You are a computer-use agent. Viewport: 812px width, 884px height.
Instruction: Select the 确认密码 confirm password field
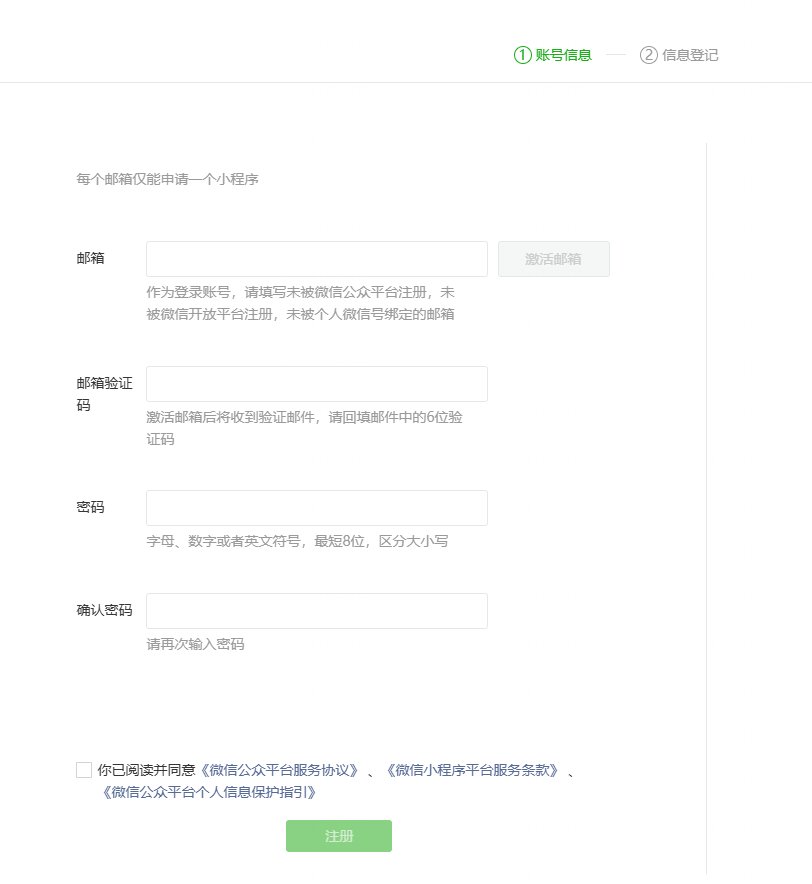click(317, 611)
